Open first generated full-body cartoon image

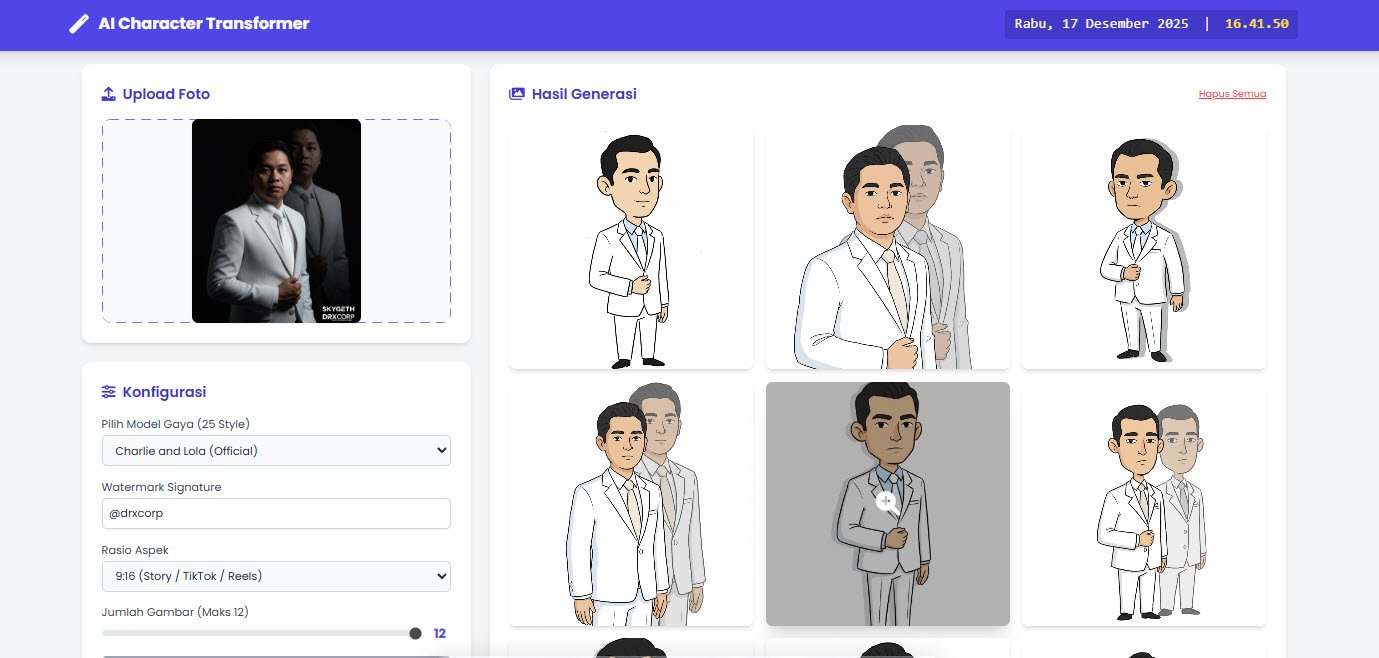coord(630,247)
